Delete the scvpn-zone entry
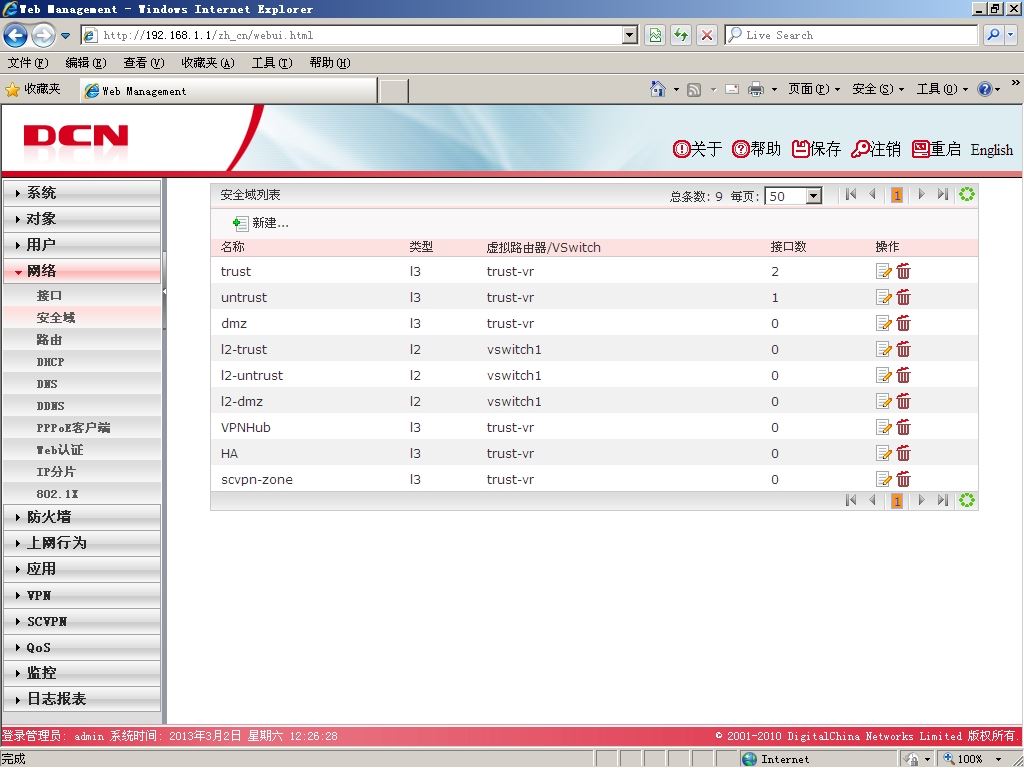This screenshot has width=1024, height=768. pyautogui.click(x=903, y=479)
